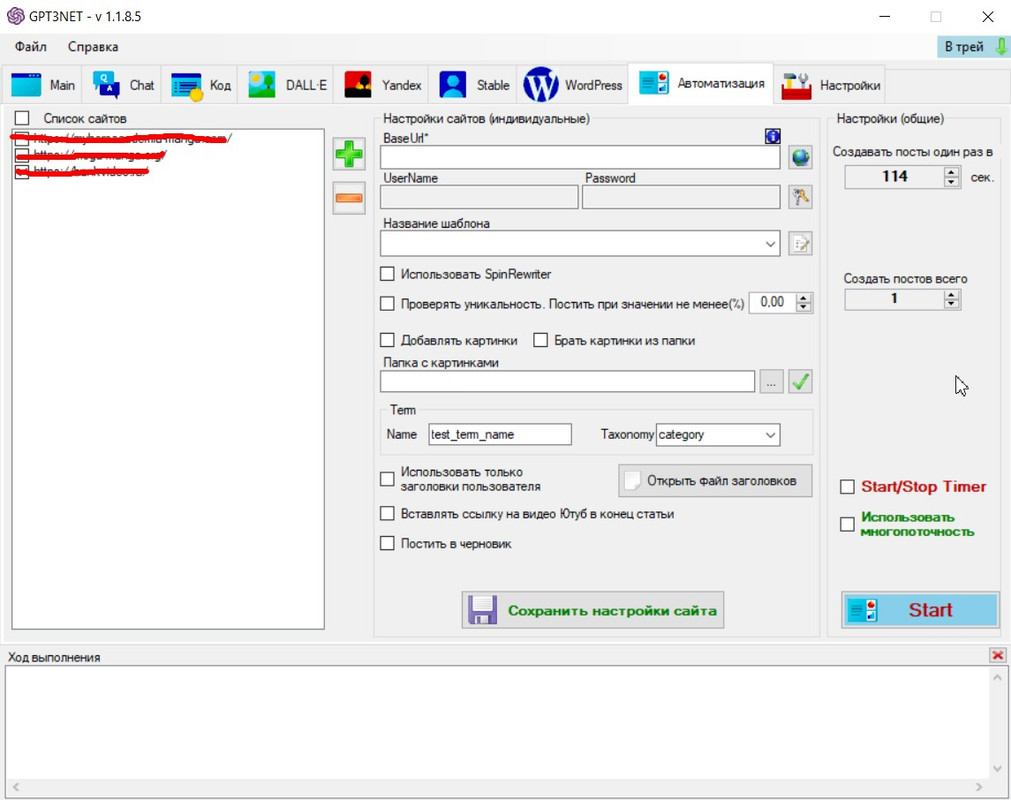
Task: Close the execution log with red X
Action: point(997,655)
